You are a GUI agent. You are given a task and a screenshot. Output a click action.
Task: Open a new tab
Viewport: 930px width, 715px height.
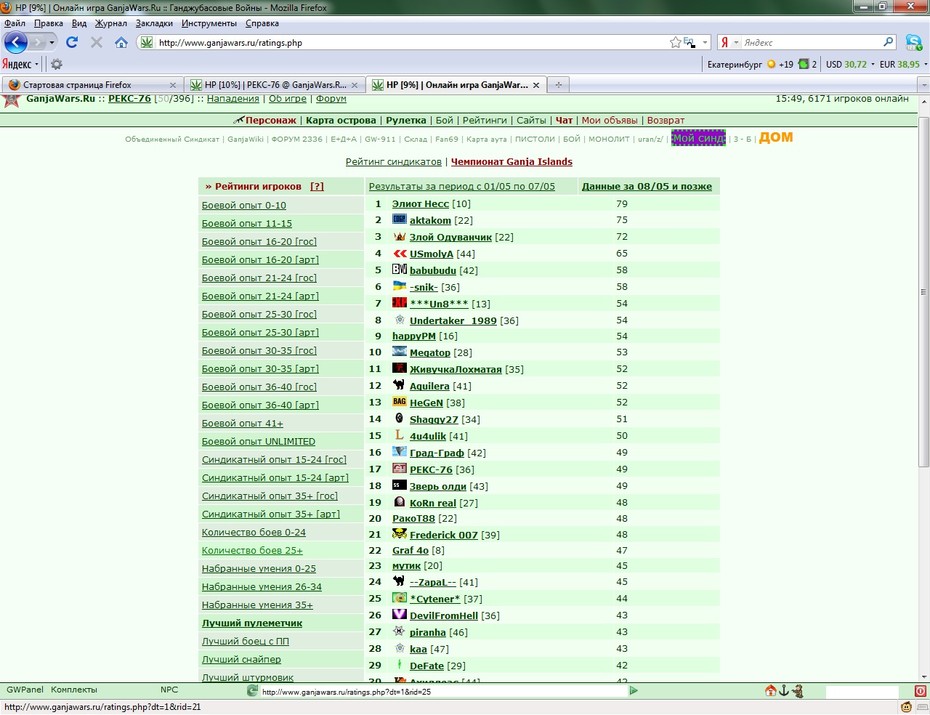click(558, 85)
